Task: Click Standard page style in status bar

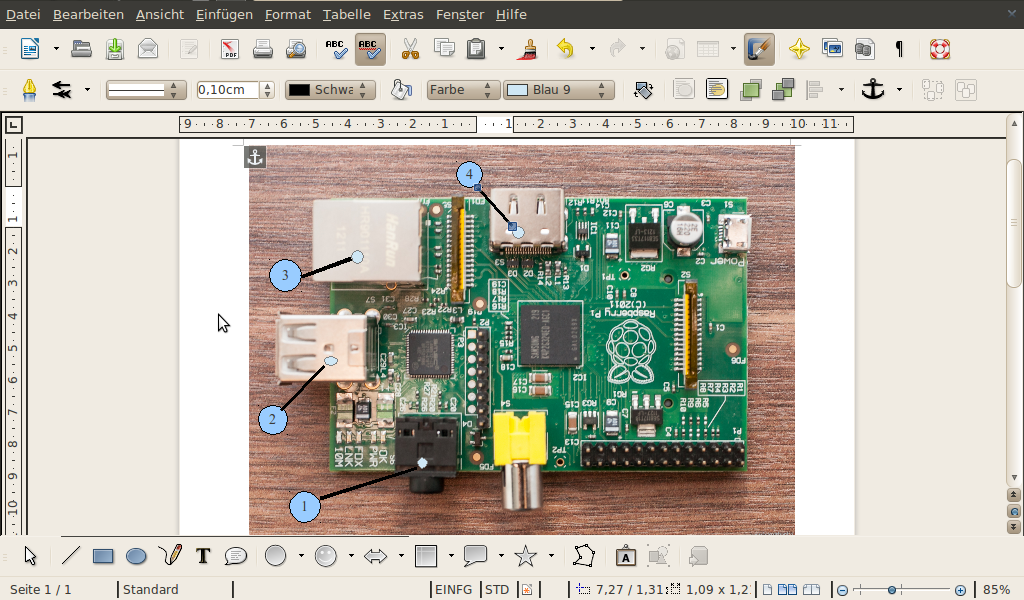Action: 150,590
